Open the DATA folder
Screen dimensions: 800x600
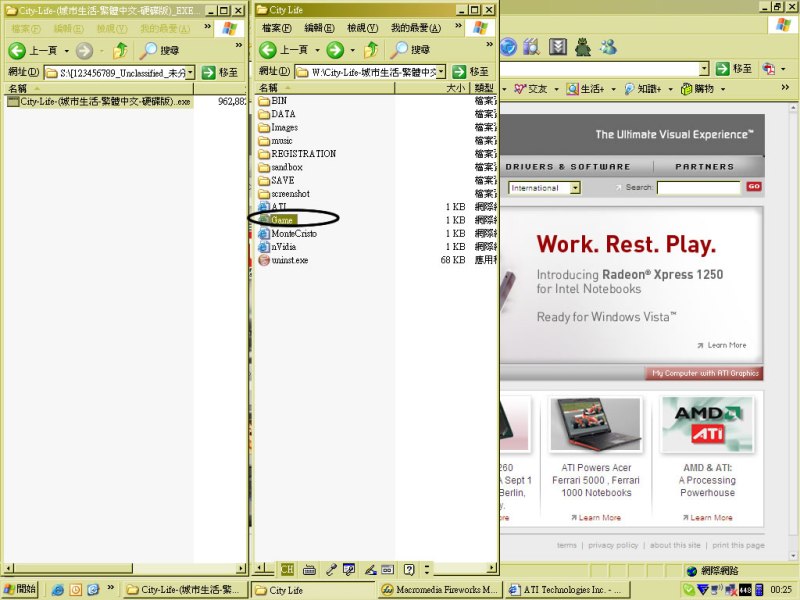[277, 114]
